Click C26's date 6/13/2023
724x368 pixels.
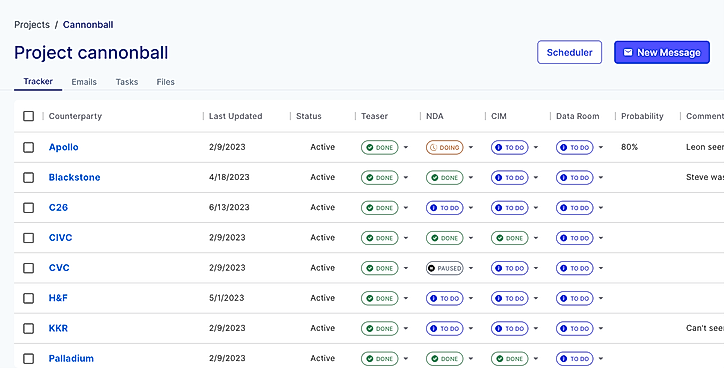[229, 207]
